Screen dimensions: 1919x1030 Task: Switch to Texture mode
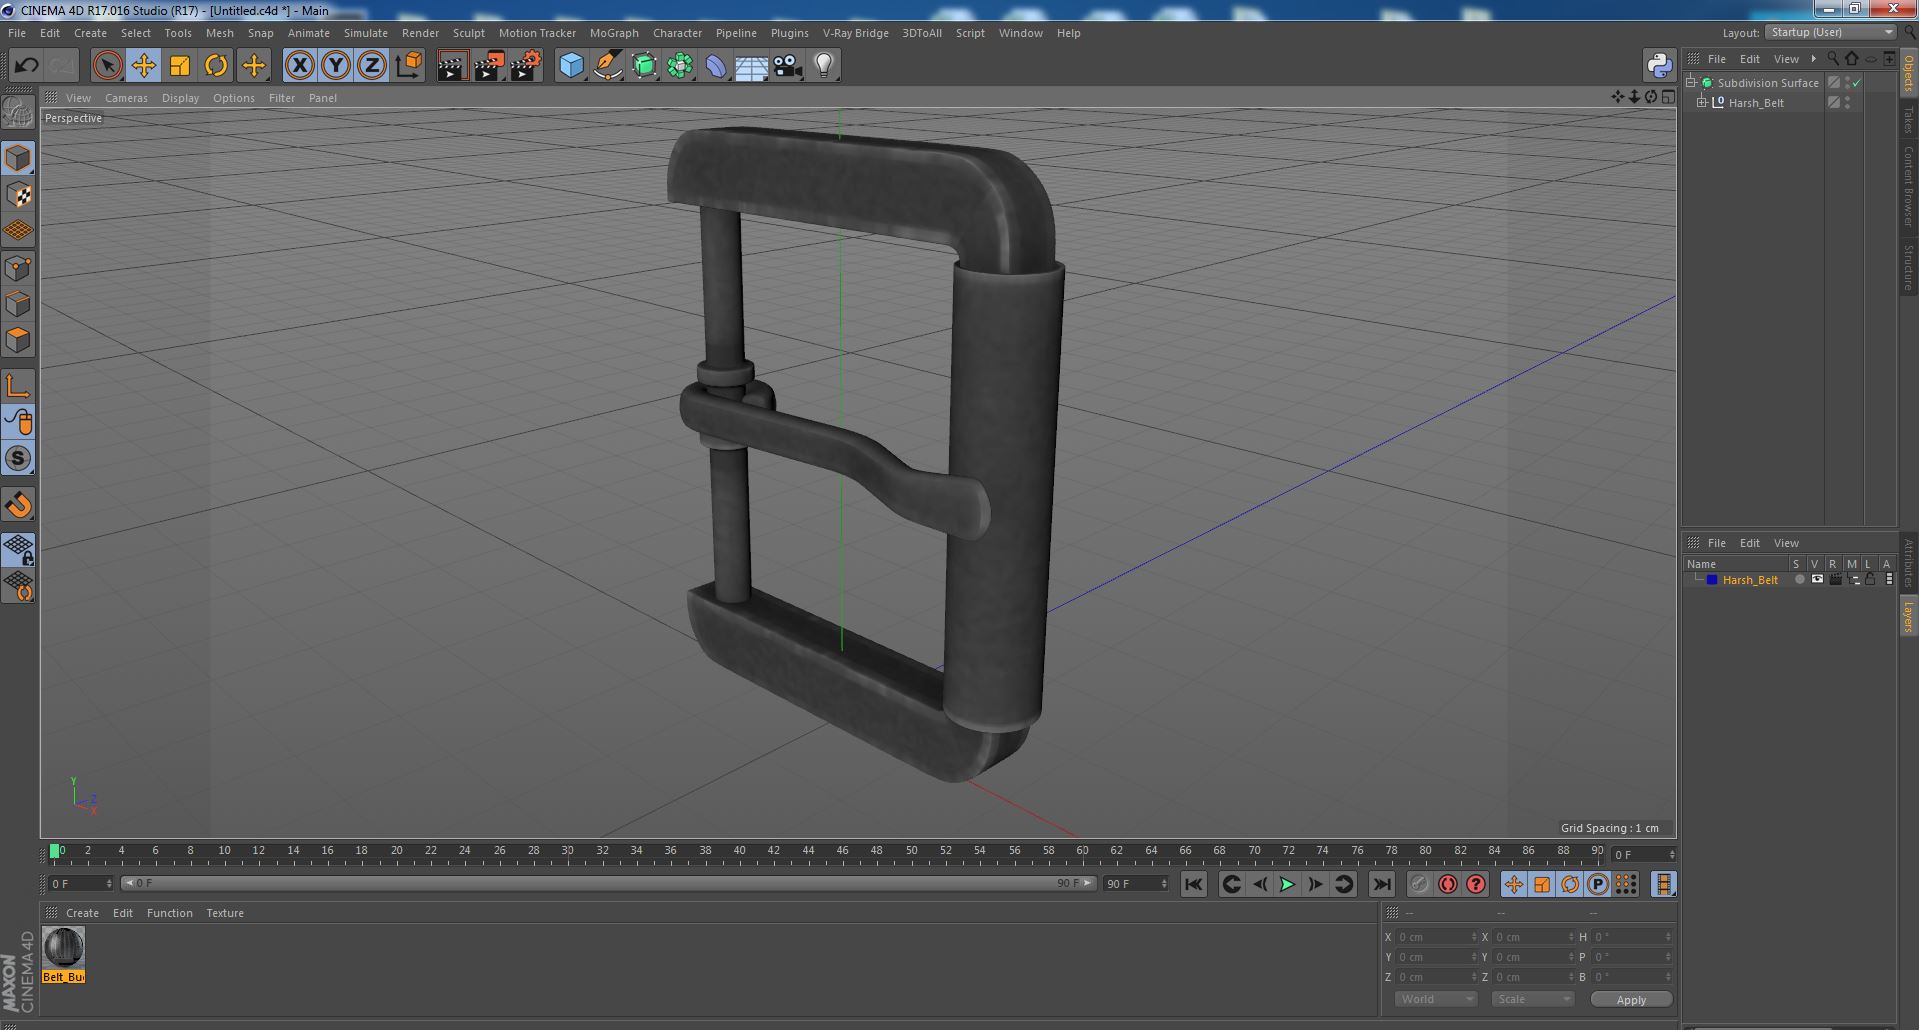click(x=18, y=195)
